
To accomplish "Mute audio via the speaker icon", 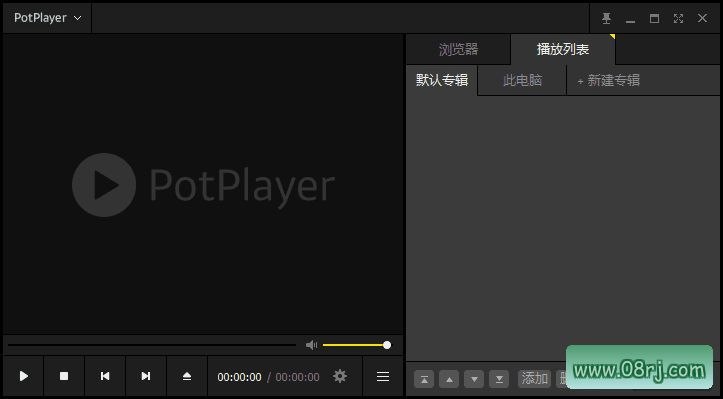I will tap(312, 345).
